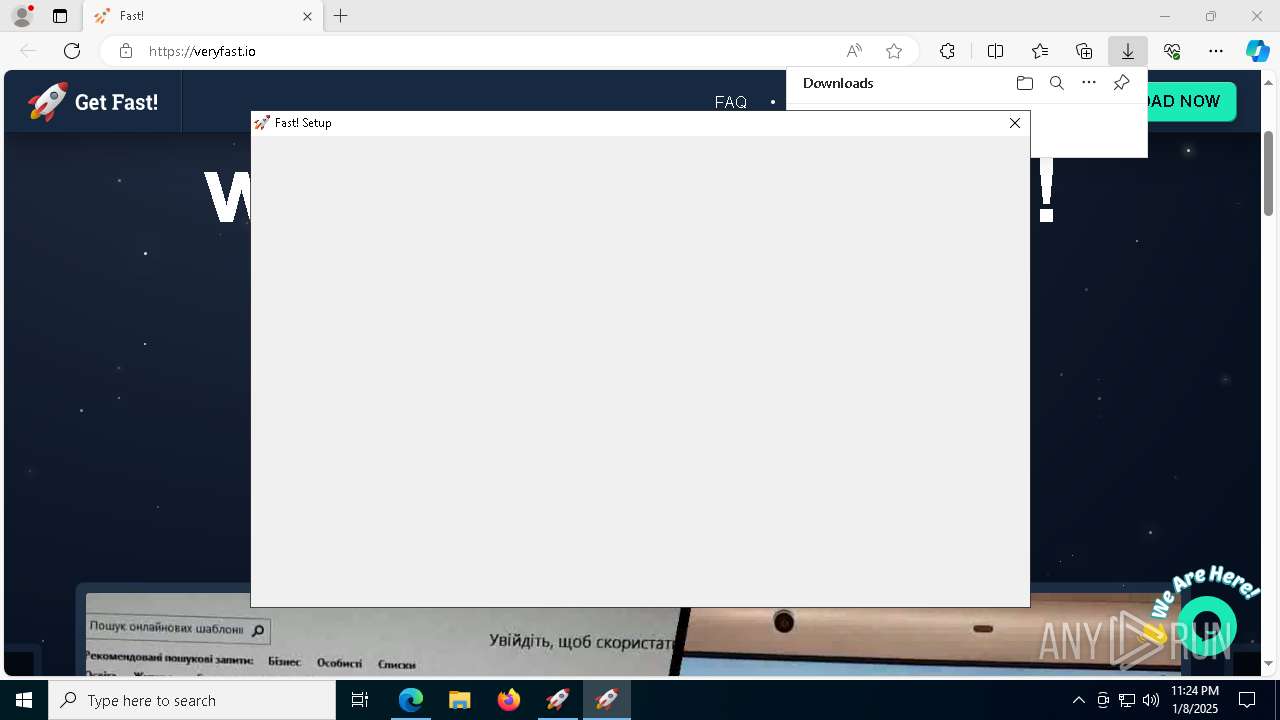Image resolution: width=1280 pixels, height=720 pixels.
Task: Close the Fast! Setup window
Action: click(1015, 123)
